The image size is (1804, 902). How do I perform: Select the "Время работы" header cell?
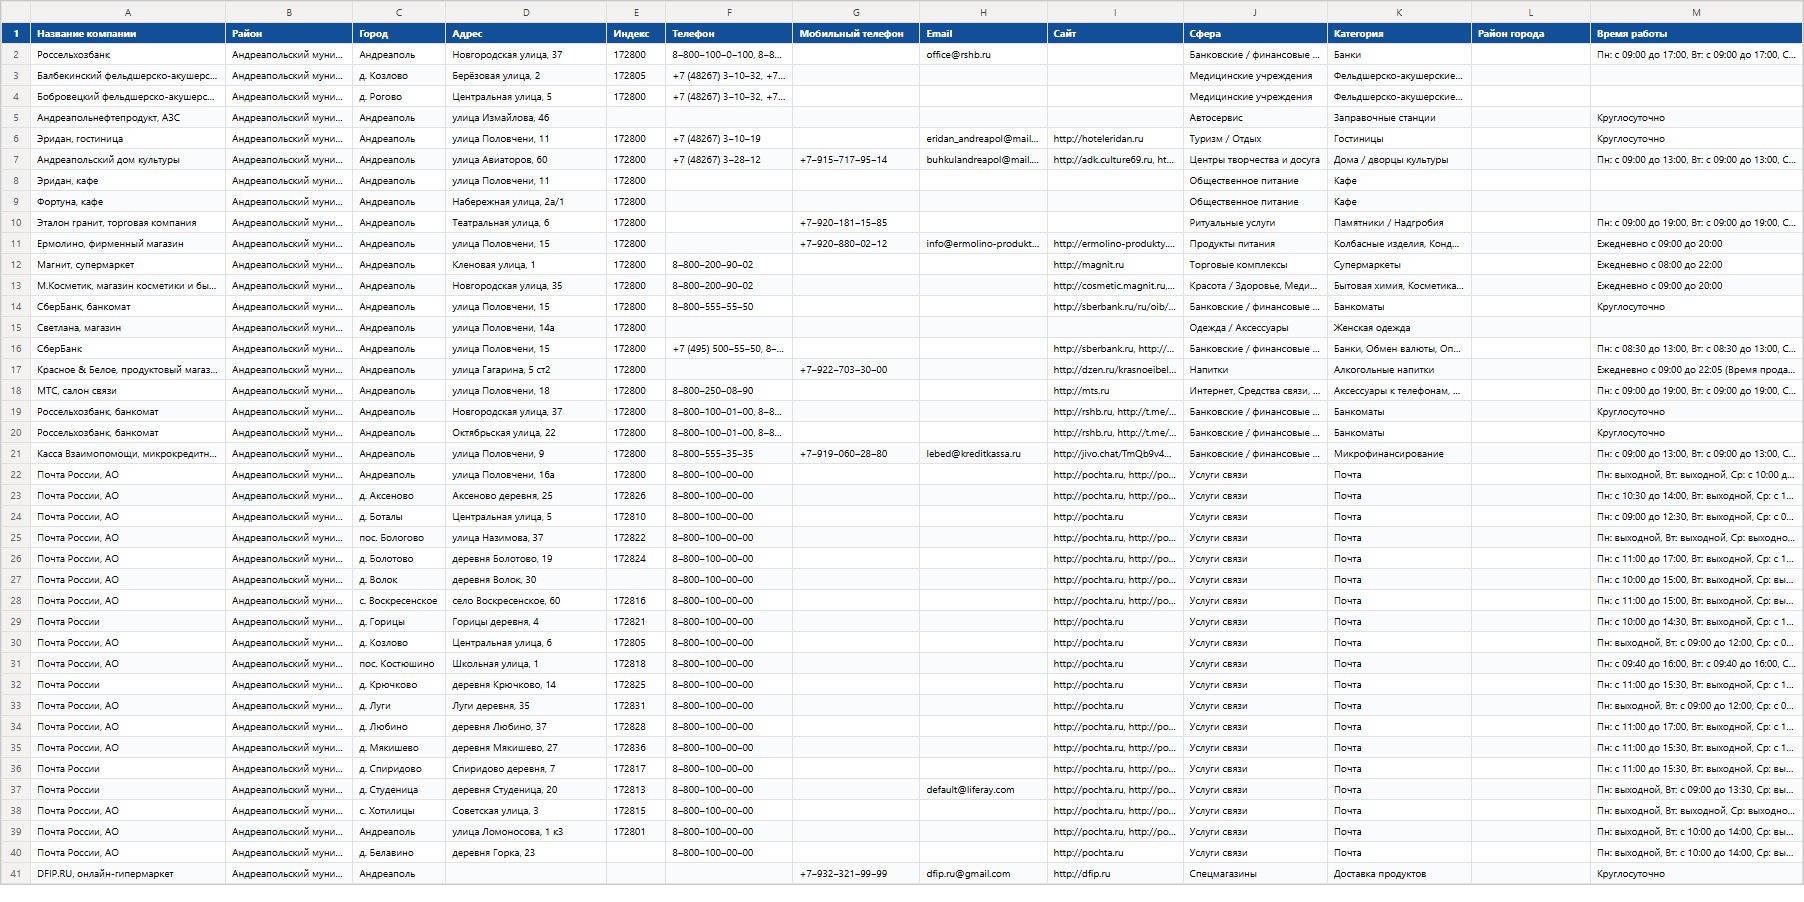1696,33
